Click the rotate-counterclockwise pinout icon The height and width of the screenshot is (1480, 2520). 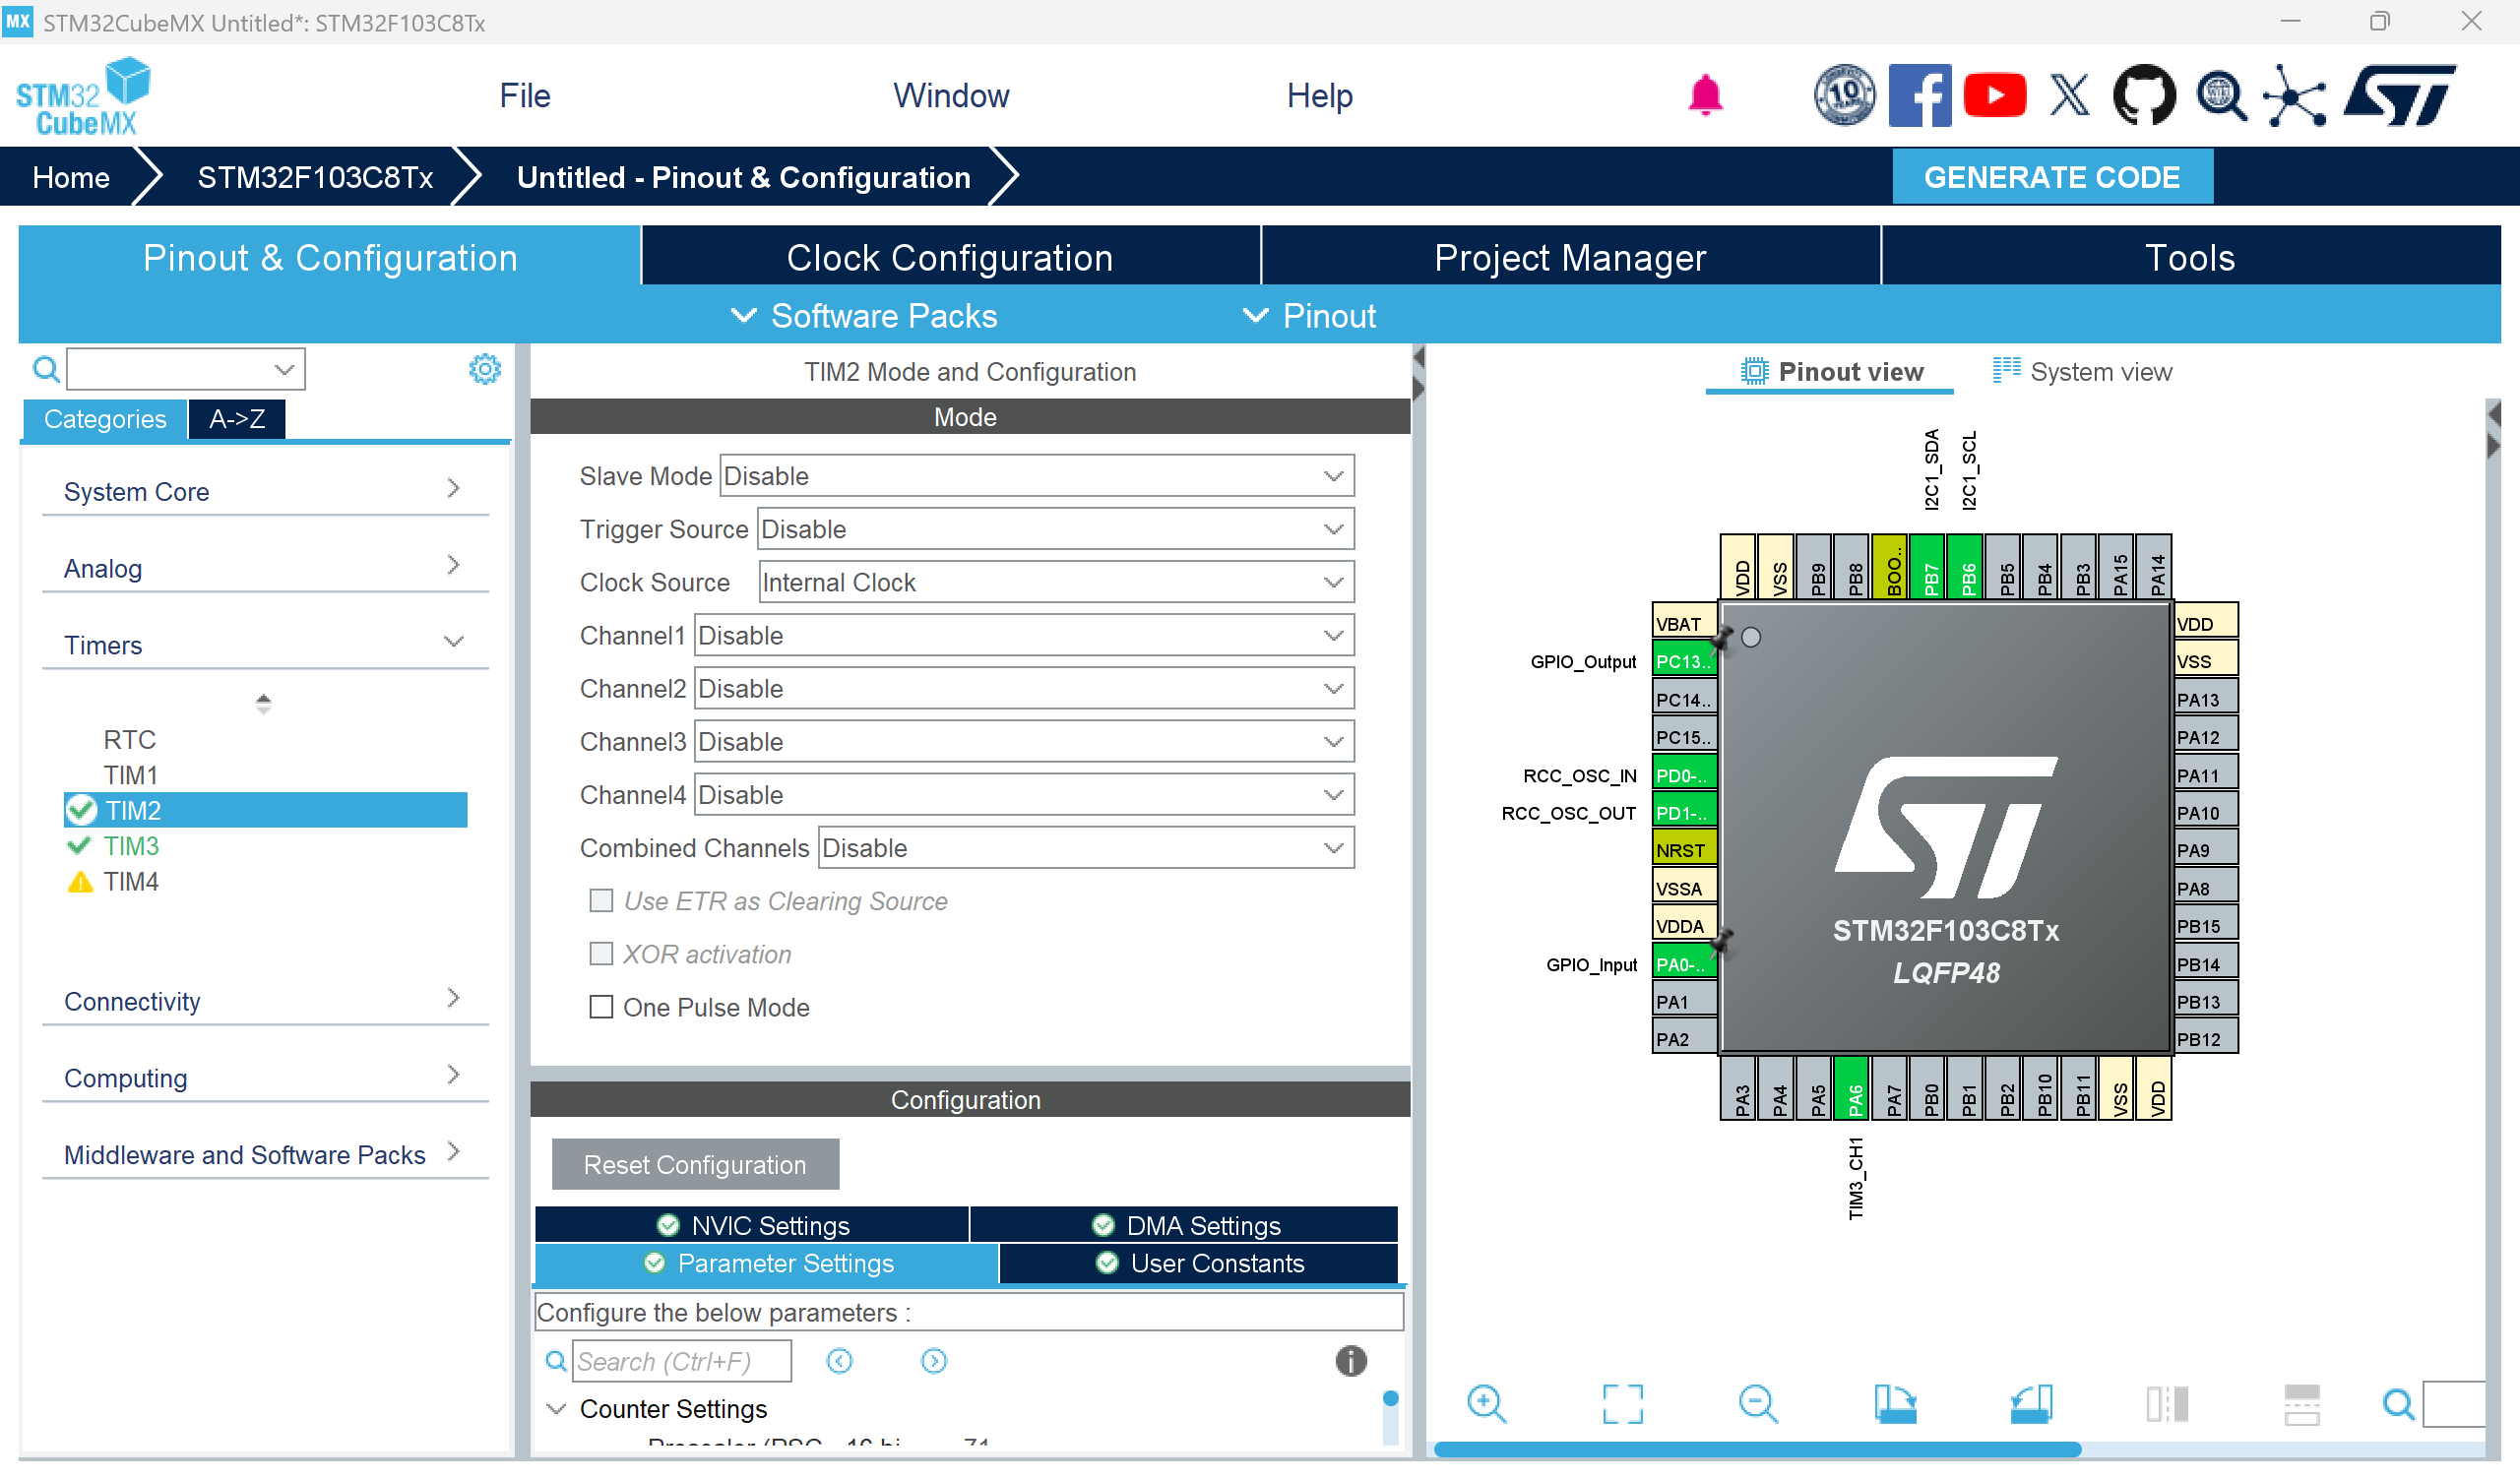pyautogui.click(x=2031, y=1404)
